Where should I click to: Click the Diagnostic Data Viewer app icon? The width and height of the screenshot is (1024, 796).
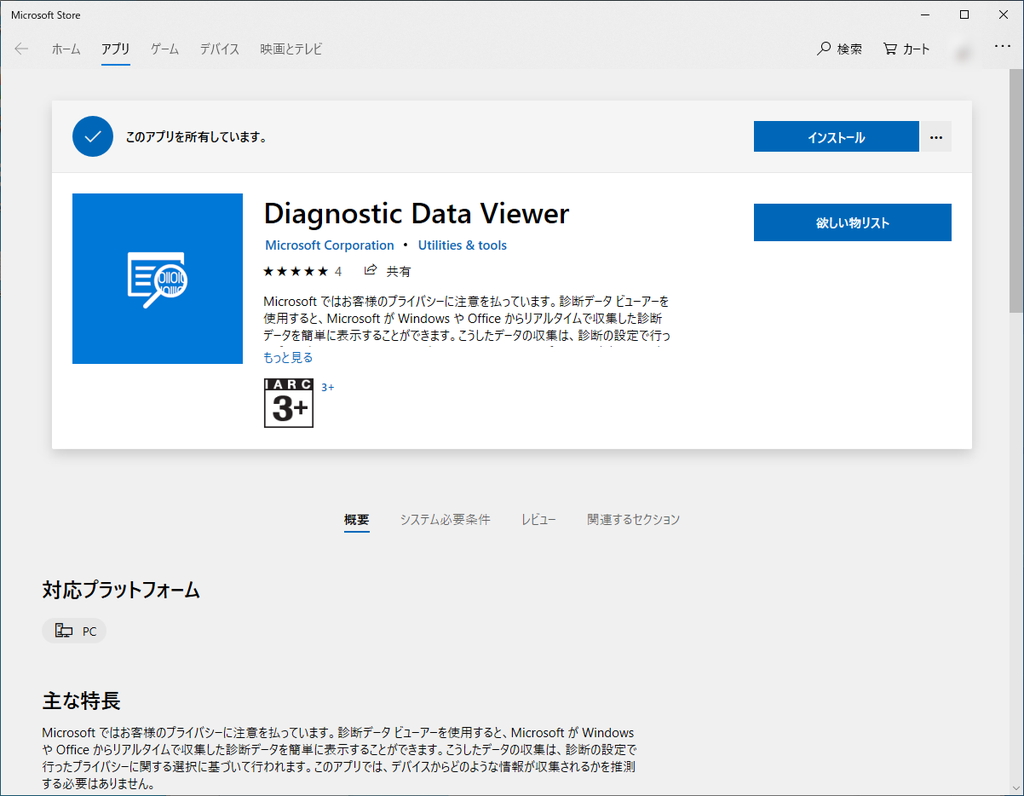point(157,278)
